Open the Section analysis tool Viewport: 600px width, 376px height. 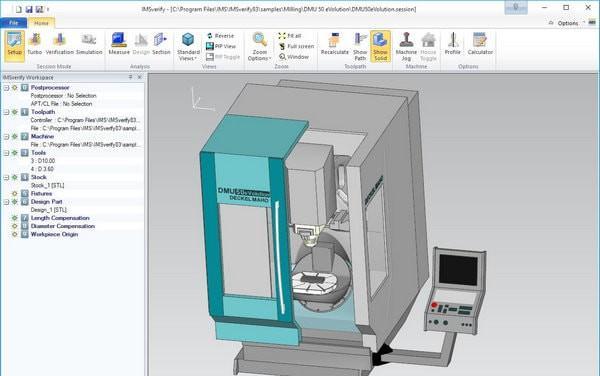161,44
